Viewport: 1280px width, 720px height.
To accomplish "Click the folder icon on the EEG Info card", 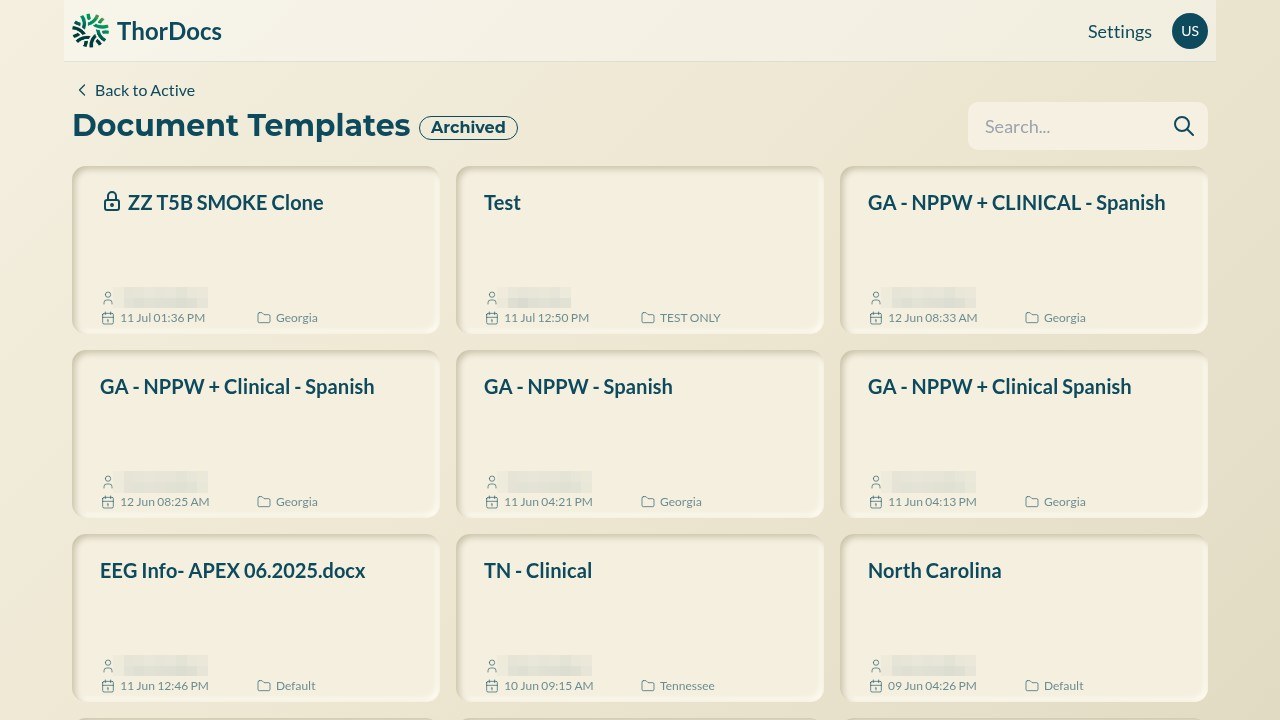I will [264, 686].
